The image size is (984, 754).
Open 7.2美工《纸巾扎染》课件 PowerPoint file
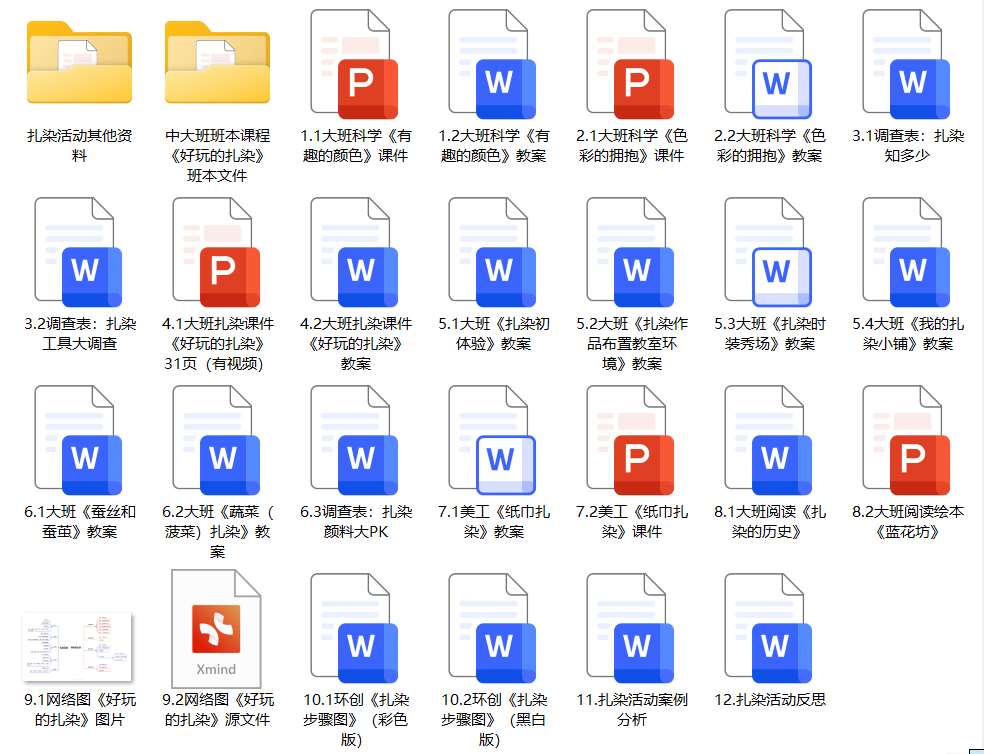coord(631,442)
